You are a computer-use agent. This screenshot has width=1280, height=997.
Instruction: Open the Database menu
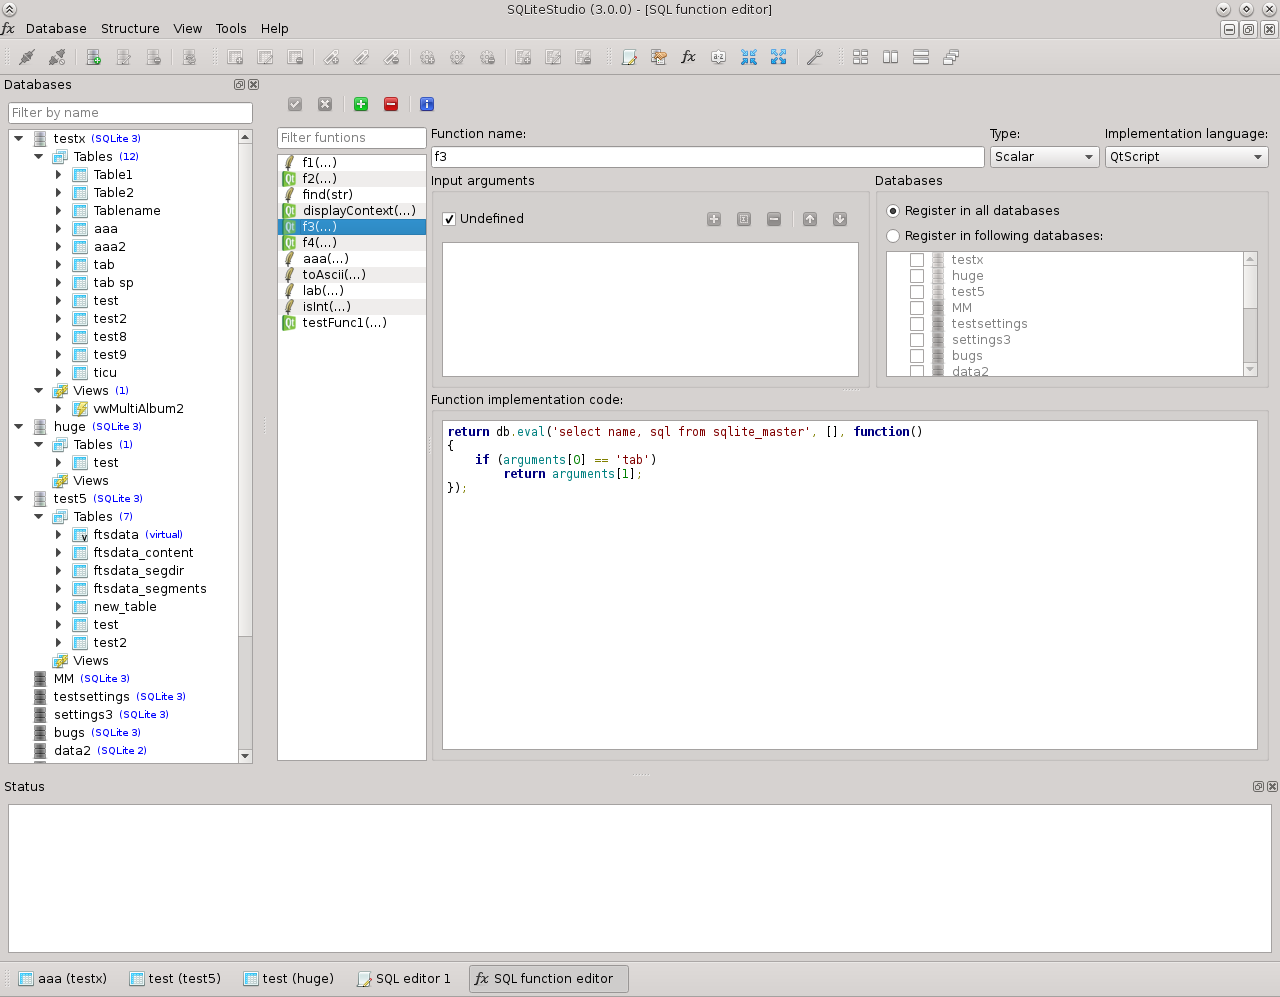[56, 28]
